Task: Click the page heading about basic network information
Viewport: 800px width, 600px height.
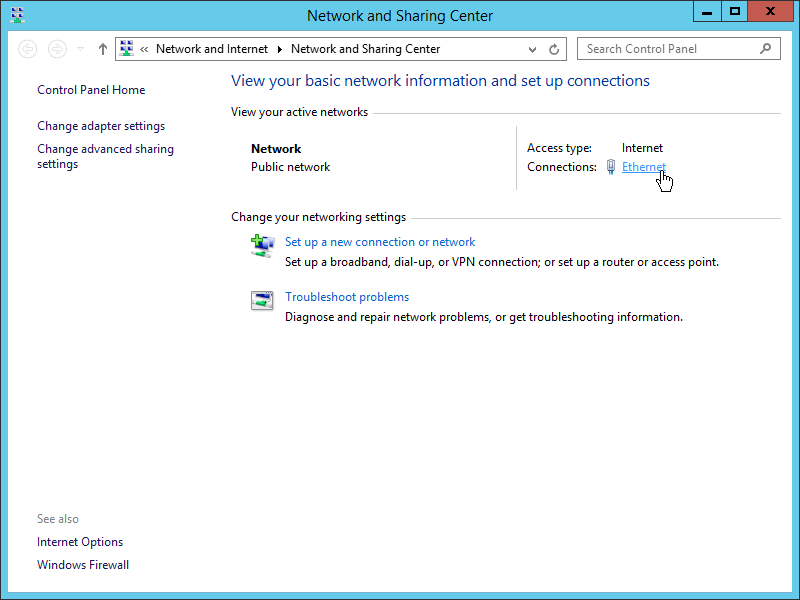Action: tap(440, 81)
